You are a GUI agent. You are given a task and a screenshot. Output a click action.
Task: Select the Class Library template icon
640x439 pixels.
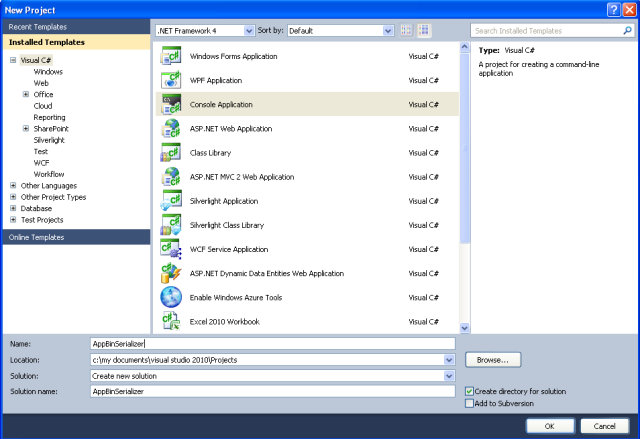170,152
